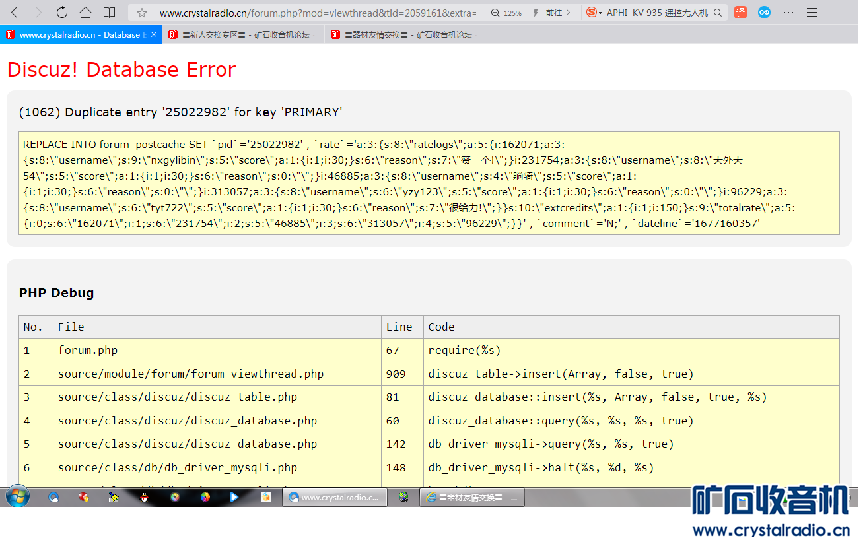Switch to the third browser tab
858x543 pixels.
[410, 35]
